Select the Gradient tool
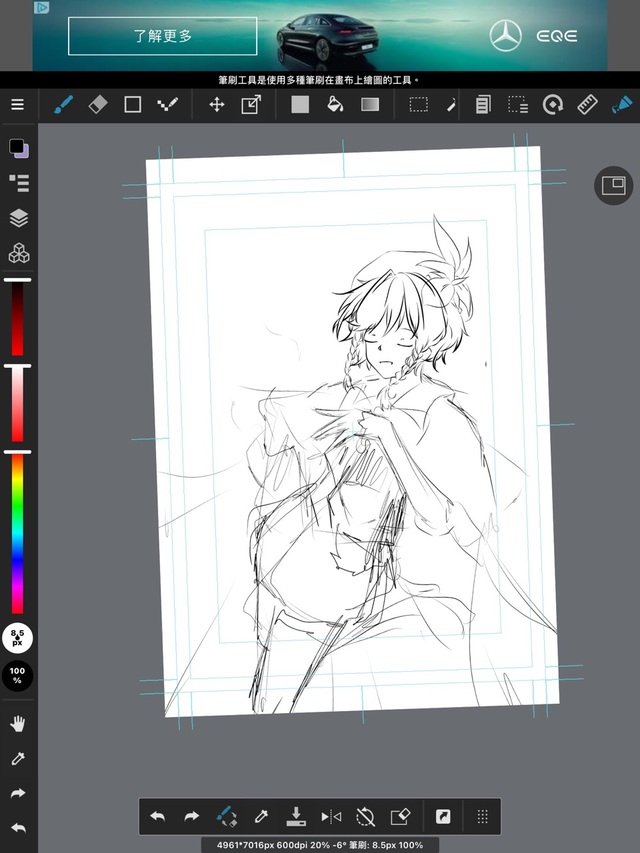The image size is (640, 853). 370,104
